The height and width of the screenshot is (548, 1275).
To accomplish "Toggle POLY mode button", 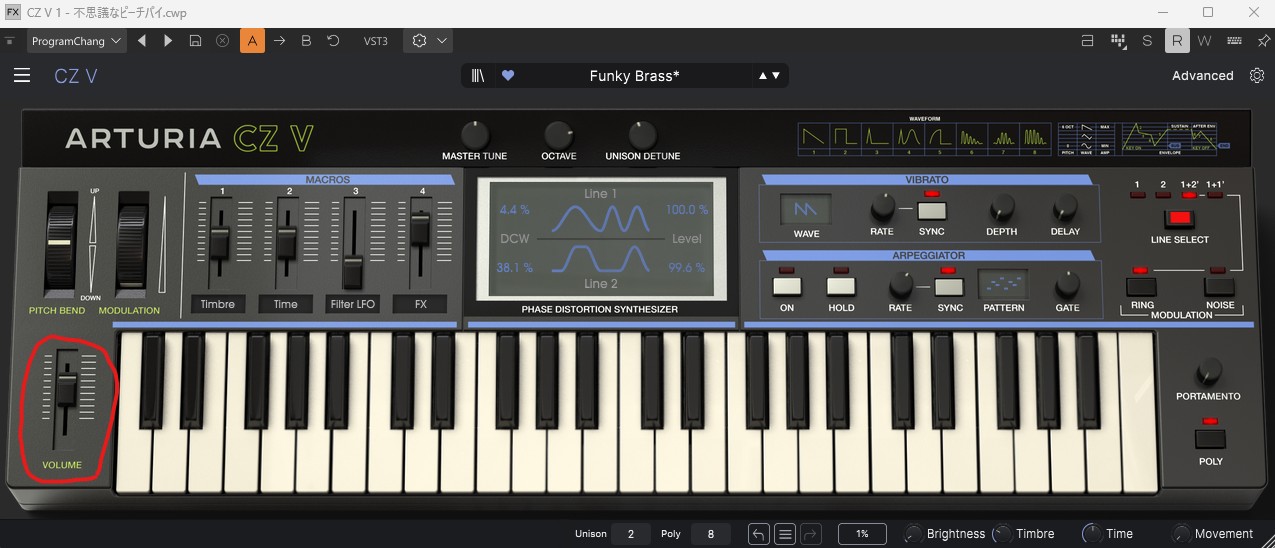I will (x=1210, y=439).
